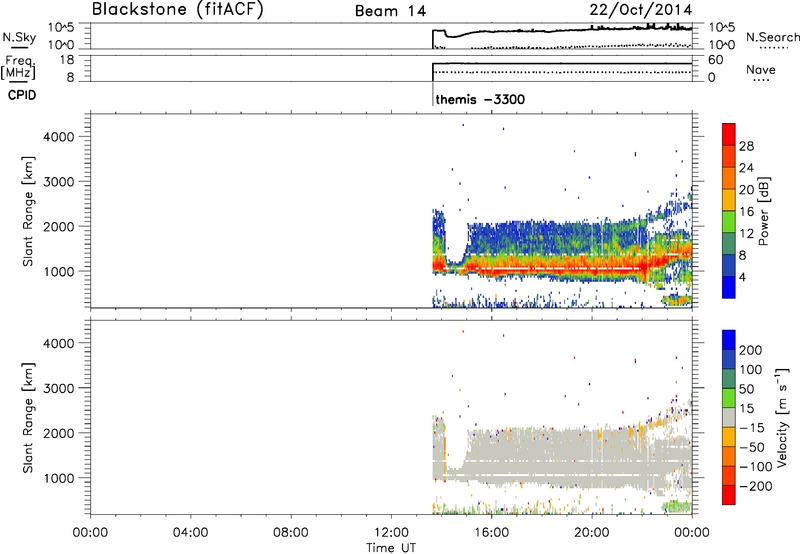Click the 'Slant Range [km]' label of velocity panel
Image resolution: width=800 pixels, height=554 pixels.
[28, 418]
